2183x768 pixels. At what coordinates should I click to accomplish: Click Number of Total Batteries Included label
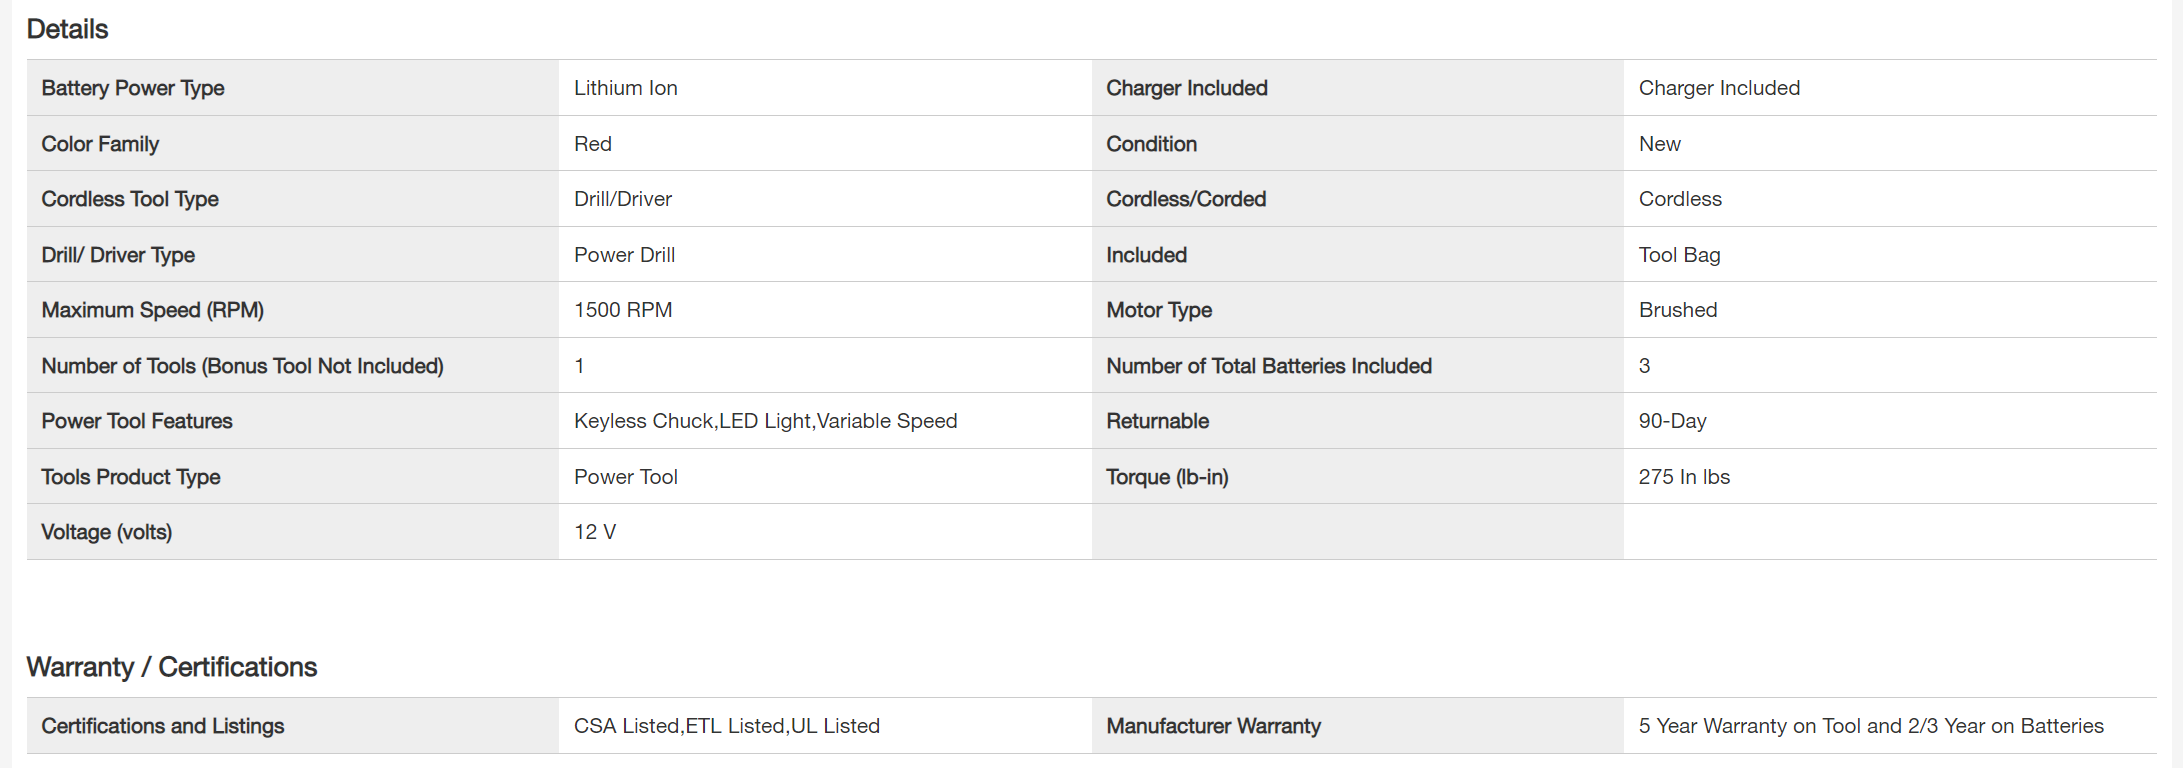pos(1269,366)
